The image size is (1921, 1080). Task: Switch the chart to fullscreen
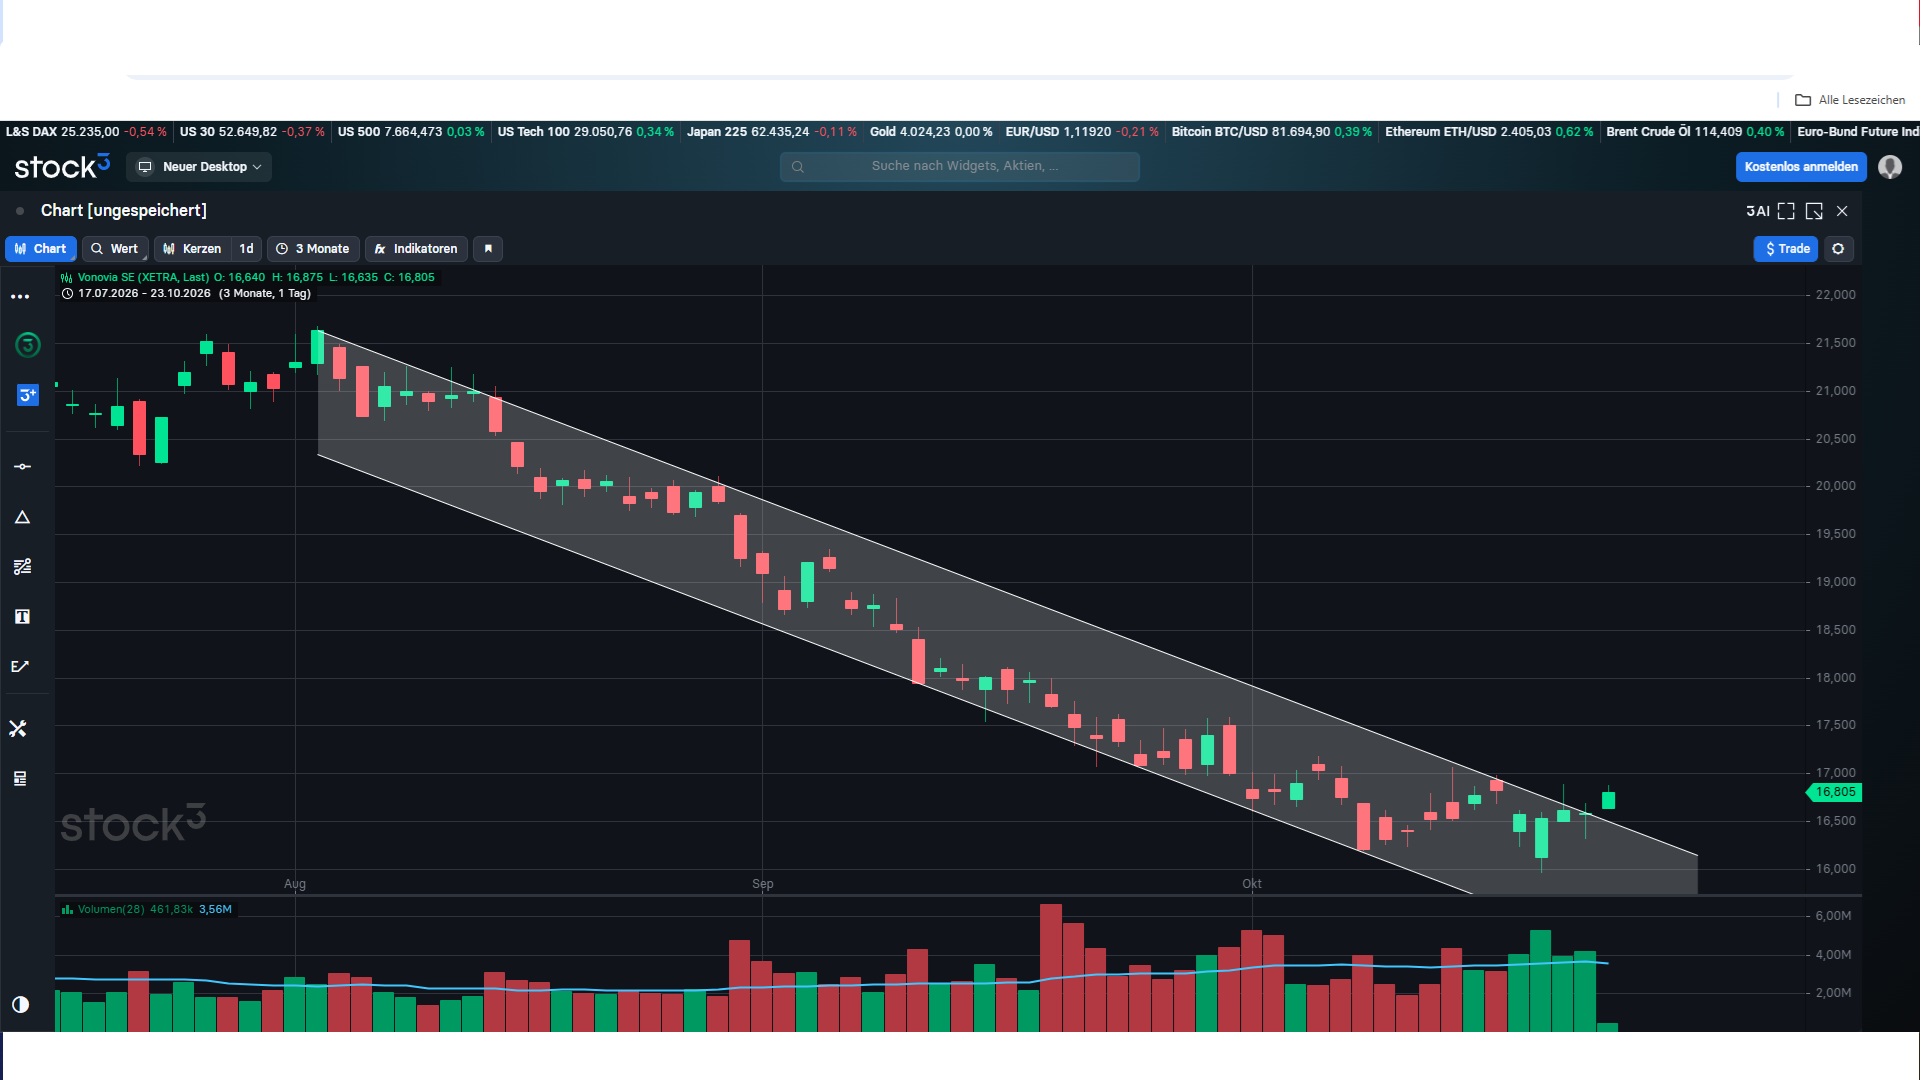click(1786, 211)
